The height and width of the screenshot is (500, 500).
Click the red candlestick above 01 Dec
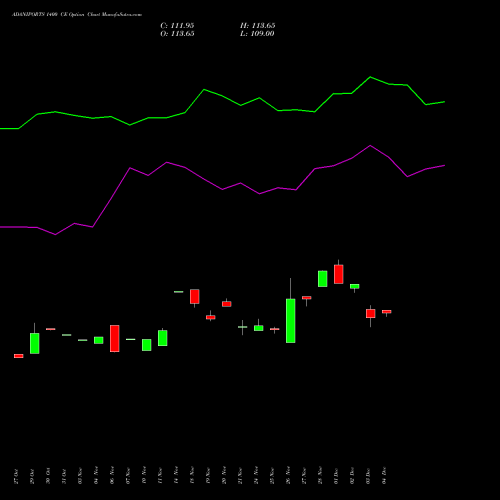(x=339, y=274)
